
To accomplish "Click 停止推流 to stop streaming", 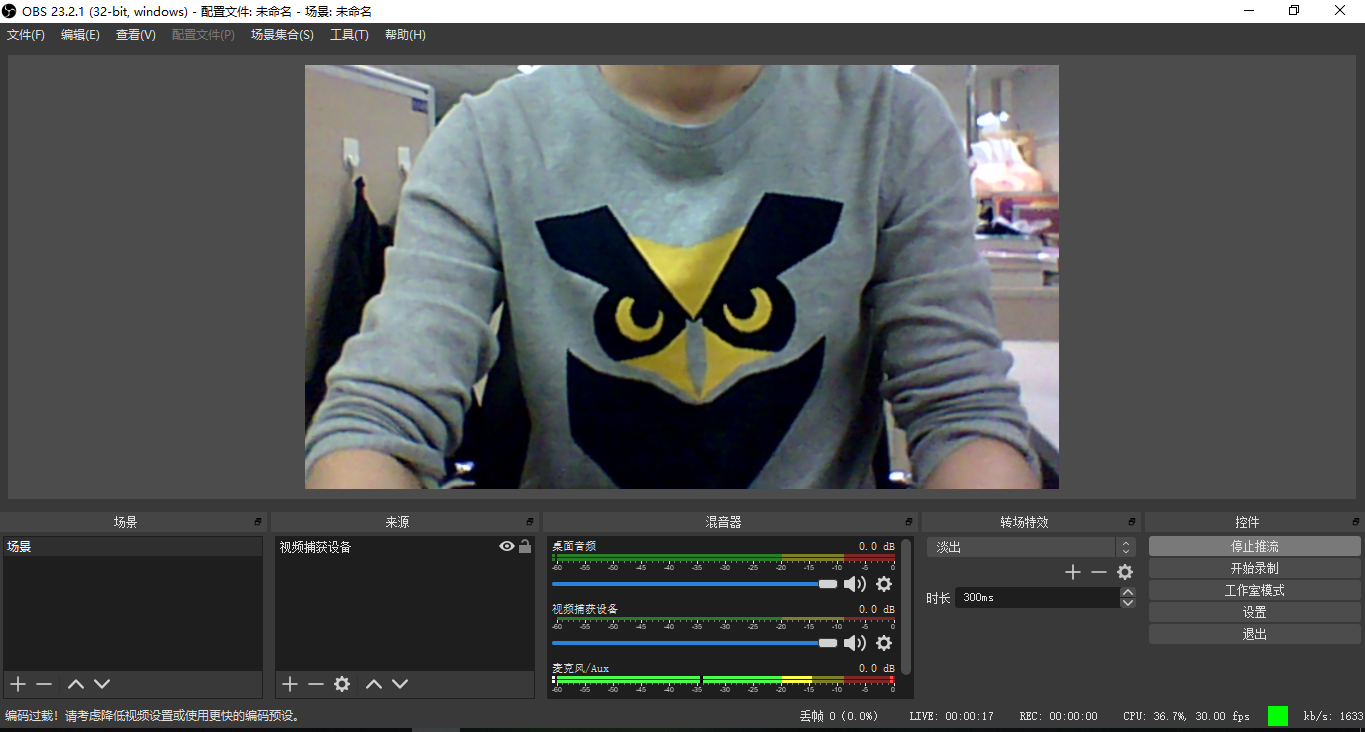I will (1255, 547).
